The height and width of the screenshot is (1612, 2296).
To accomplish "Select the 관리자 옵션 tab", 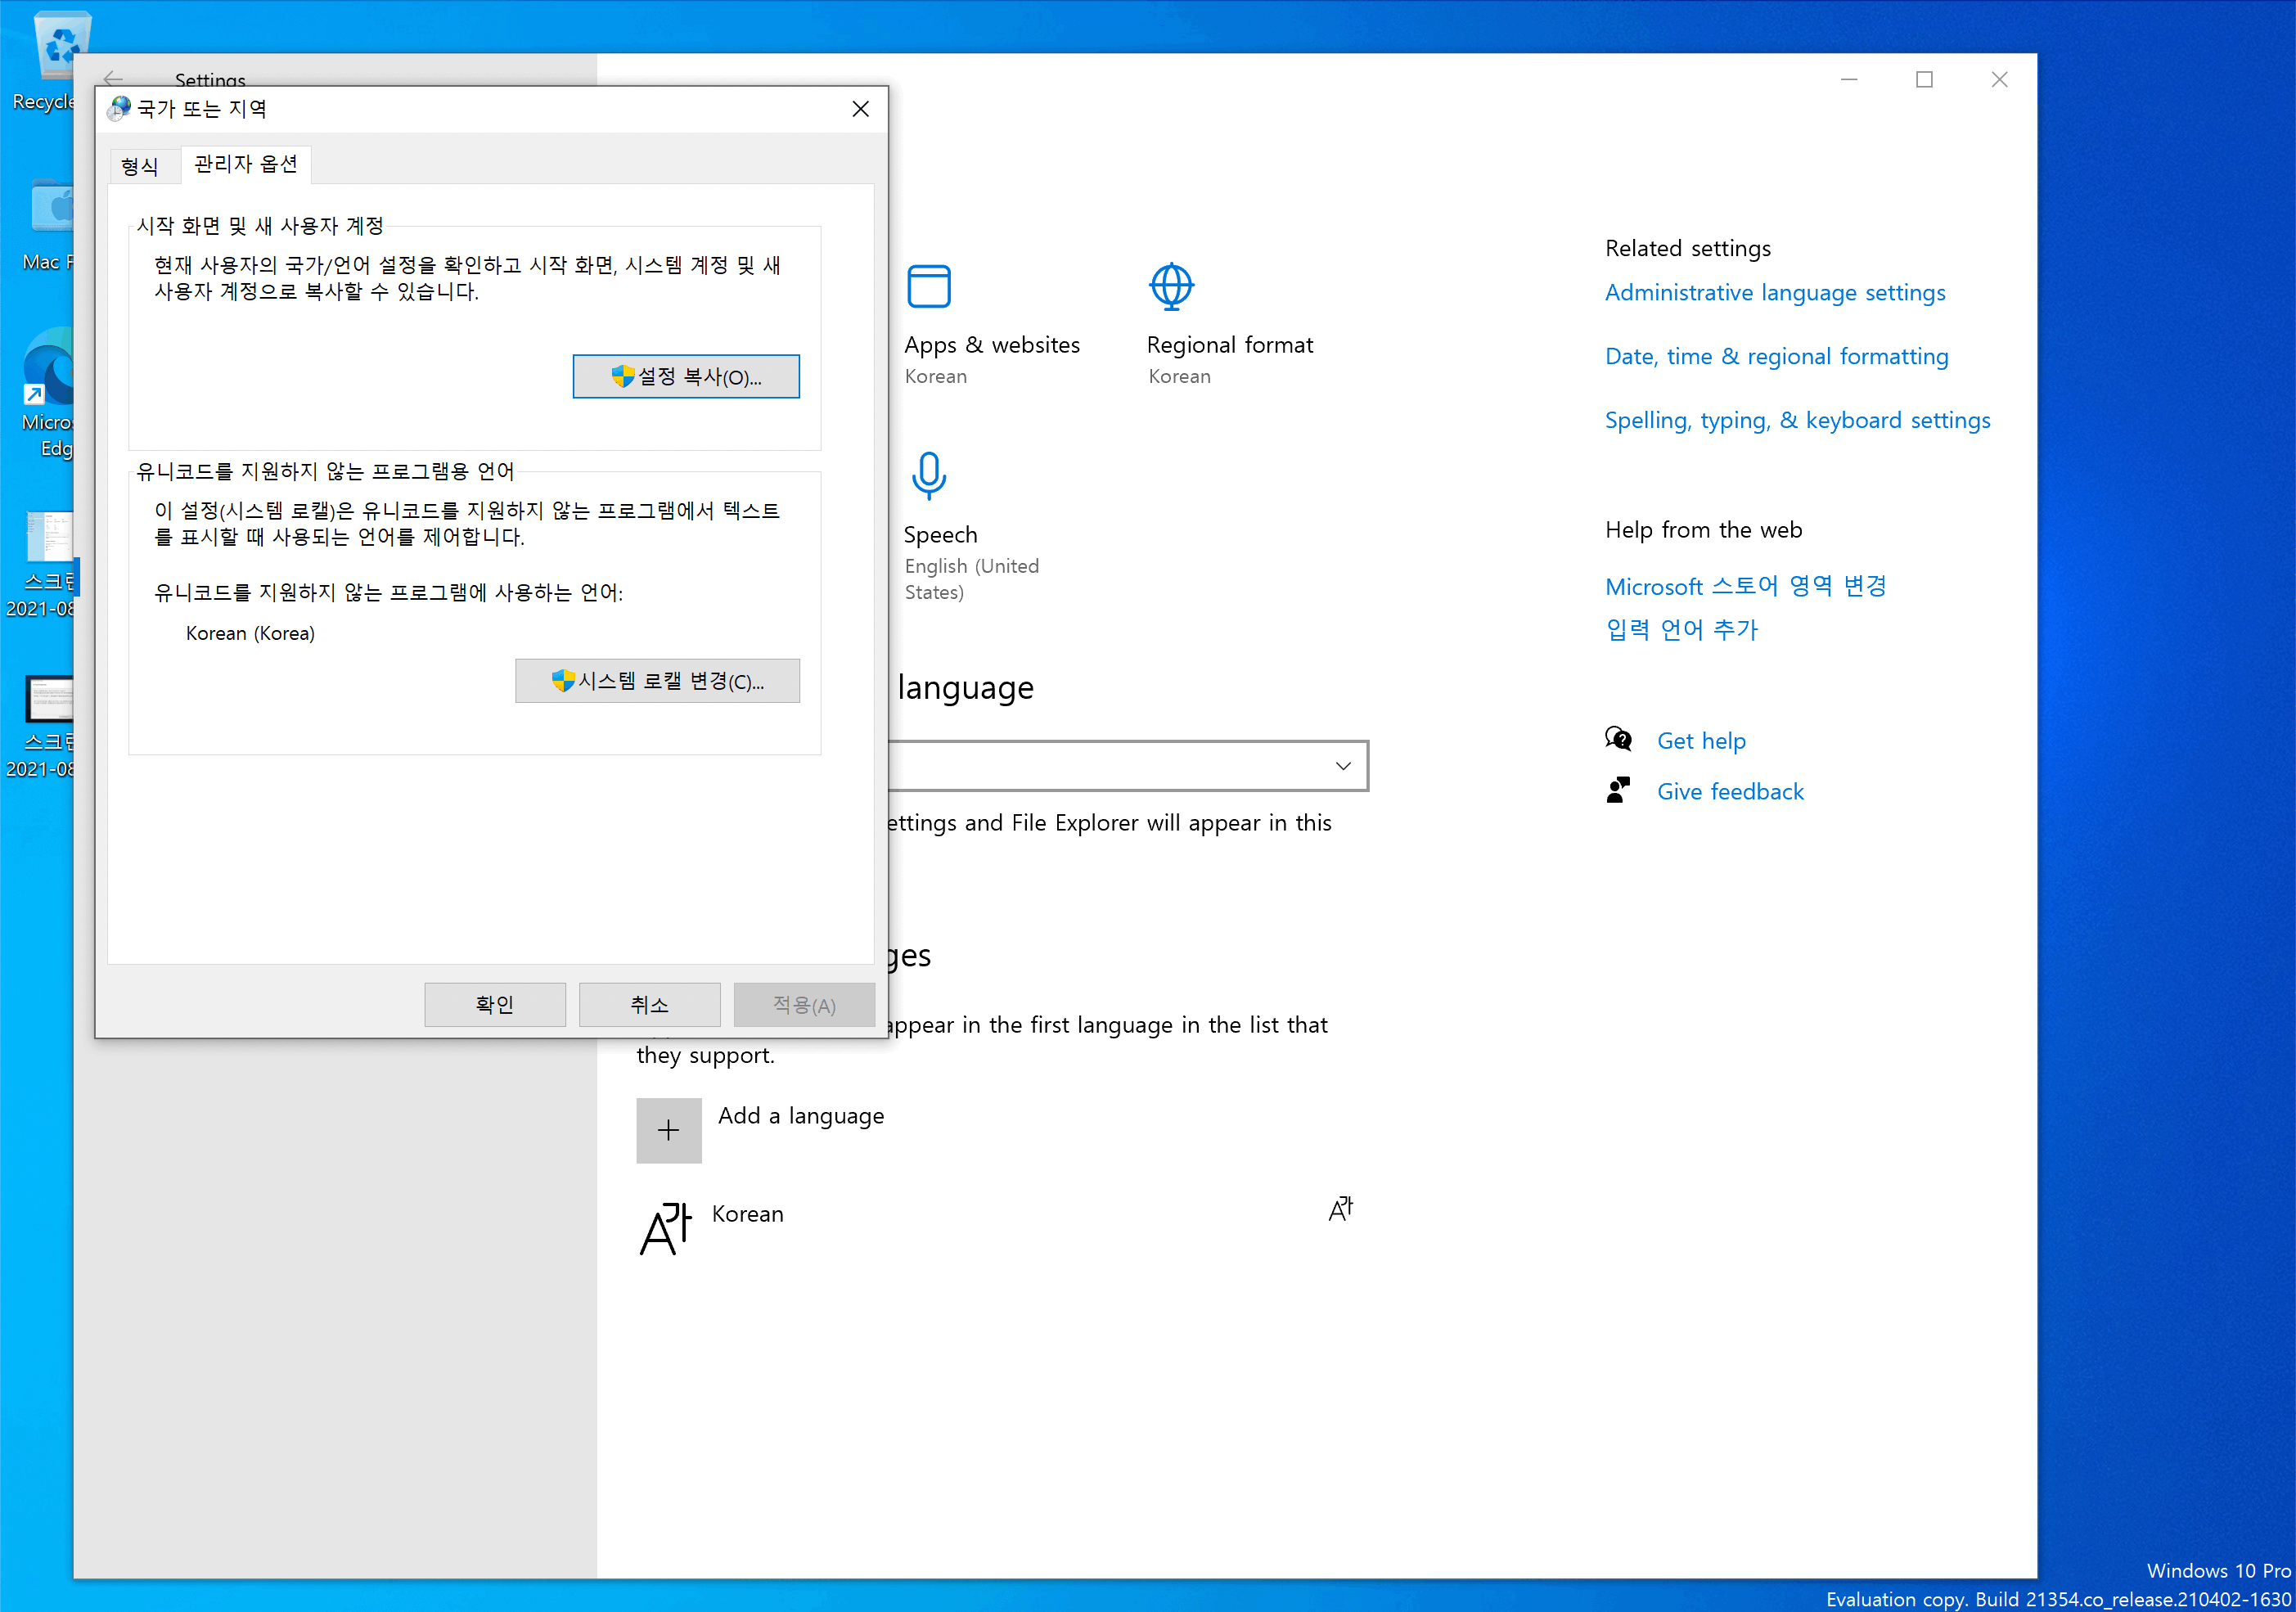I will 246,164.
